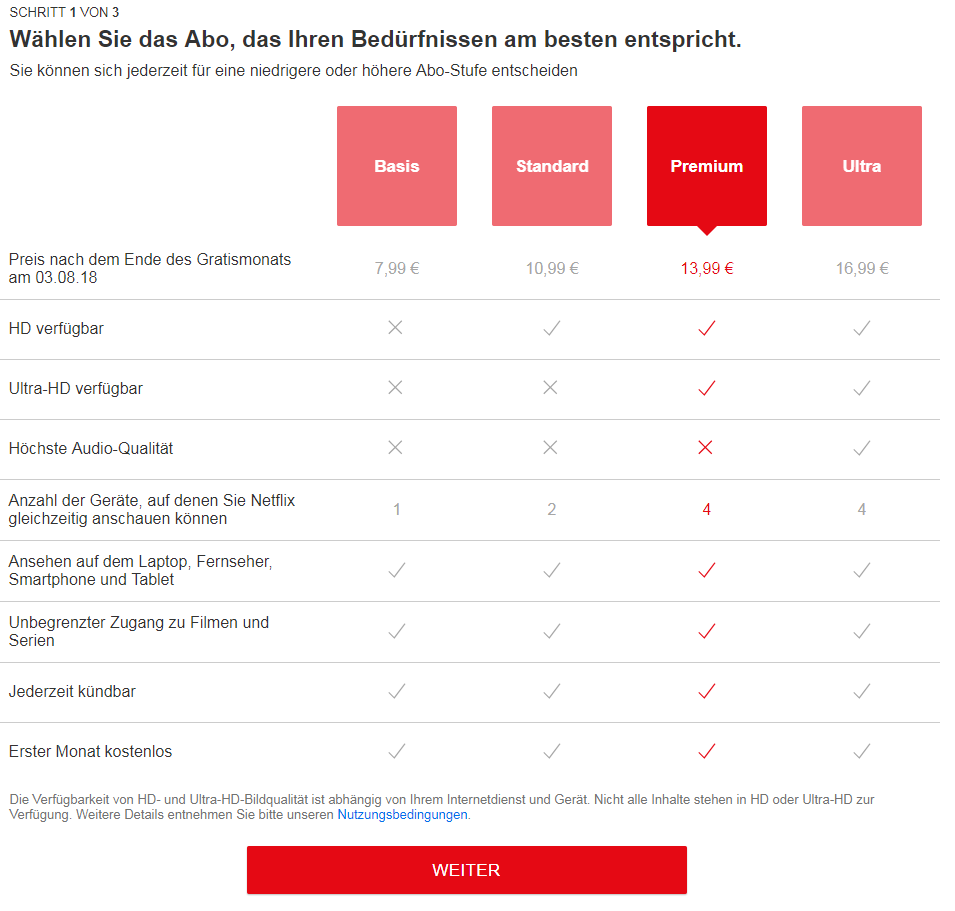Click red Premium checkmark for Ultra-HD verfügbar
This screenshot has width=955, height=911.
pos(707,388)
